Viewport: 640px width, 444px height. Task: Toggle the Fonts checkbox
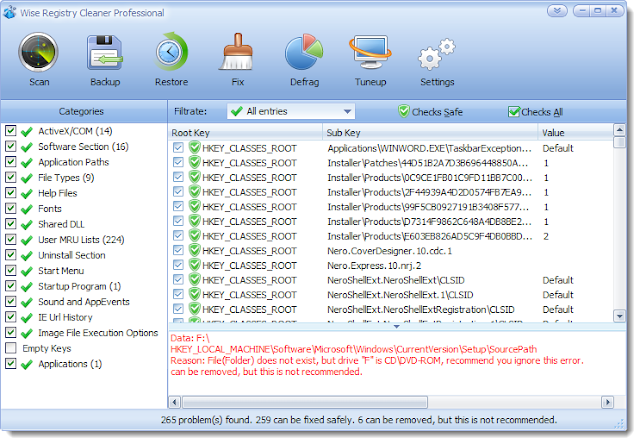(x=11, y=208)
